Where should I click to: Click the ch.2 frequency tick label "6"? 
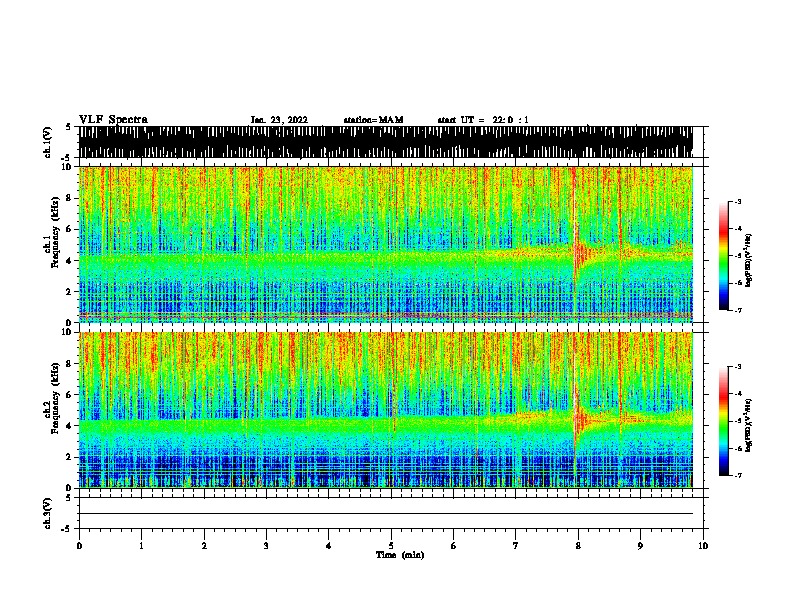coord(70,395)
